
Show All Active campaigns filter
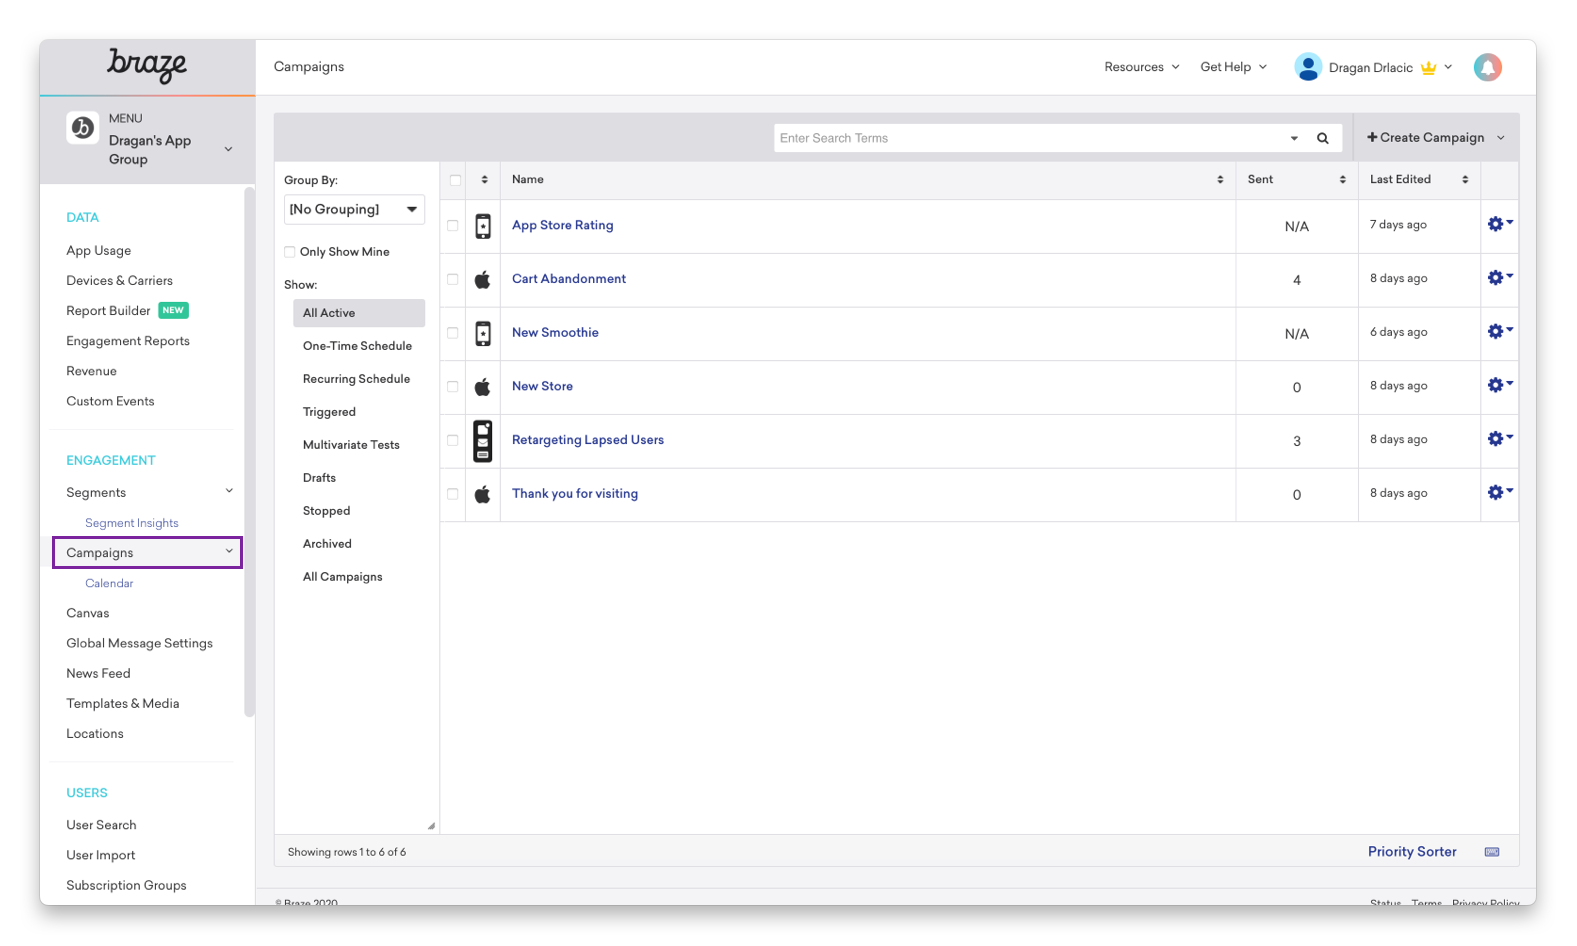pos(359,313)
